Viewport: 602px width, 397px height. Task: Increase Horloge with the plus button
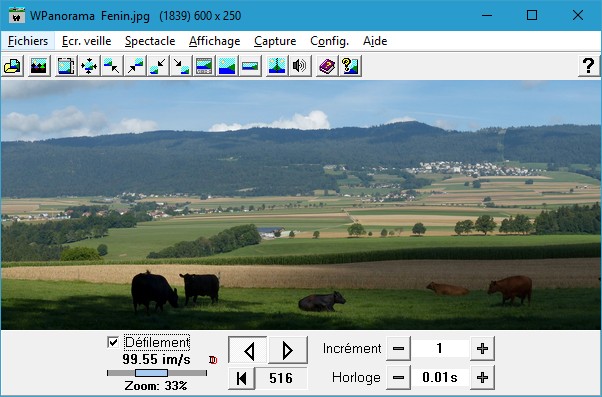482,377
